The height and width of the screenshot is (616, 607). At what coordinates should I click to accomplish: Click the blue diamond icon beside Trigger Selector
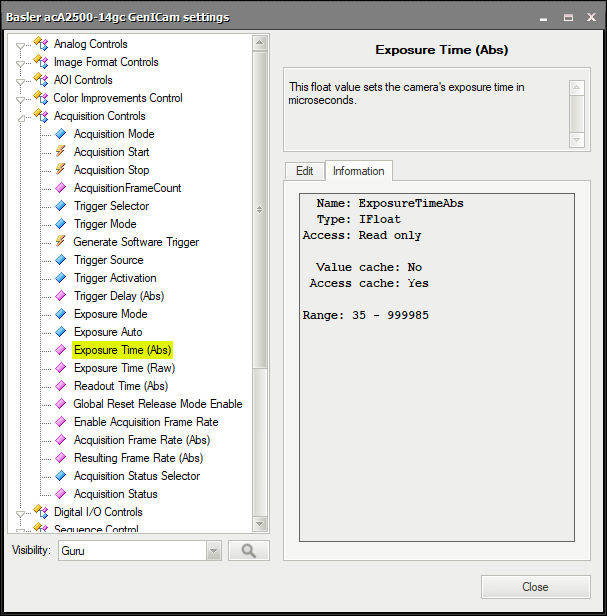click(61, 206)
